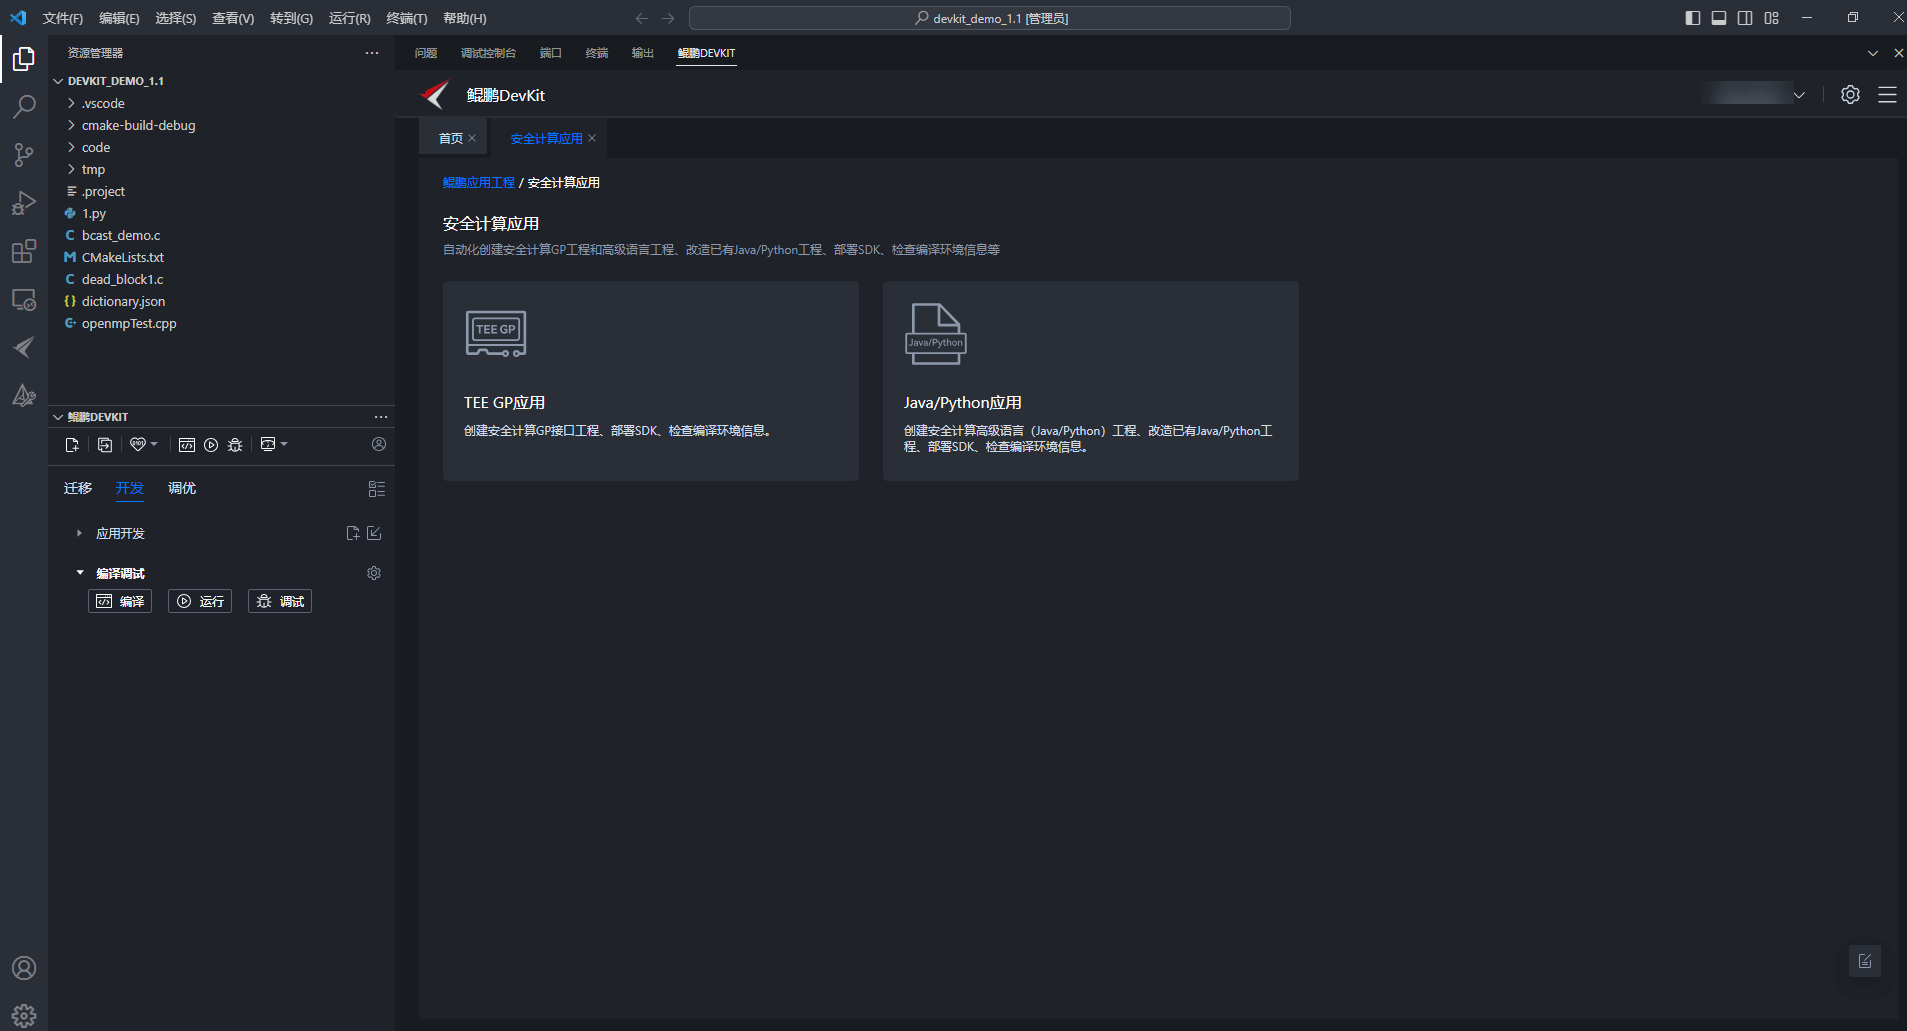1907x1031 pixels.
Task: Open the hamburger menu in DevKit header
Action: tap(1888, 94)
